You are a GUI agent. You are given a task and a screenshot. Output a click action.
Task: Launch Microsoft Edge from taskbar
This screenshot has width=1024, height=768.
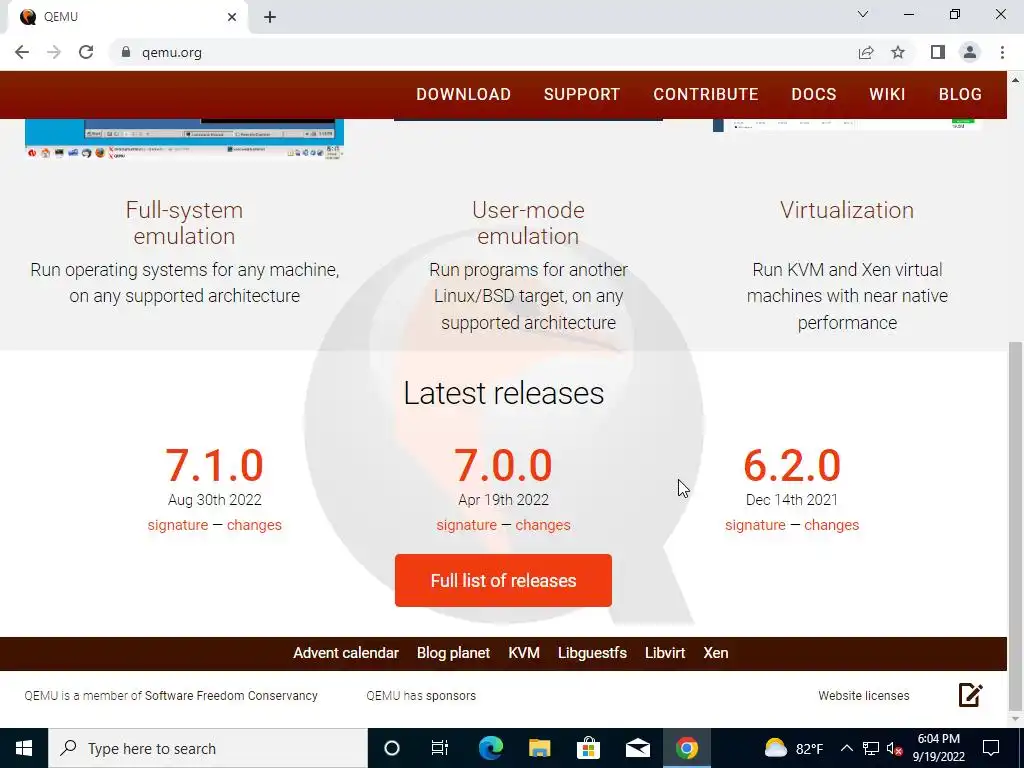pos(490,748)
